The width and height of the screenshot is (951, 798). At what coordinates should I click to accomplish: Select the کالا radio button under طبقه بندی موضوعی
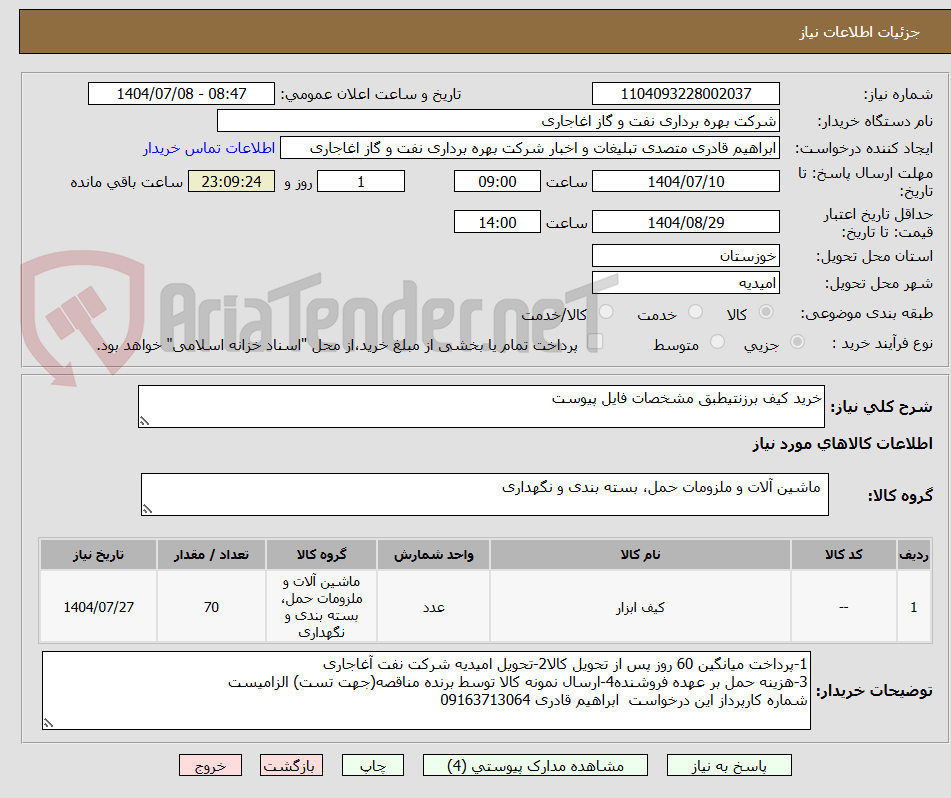(x=766, y=312)
